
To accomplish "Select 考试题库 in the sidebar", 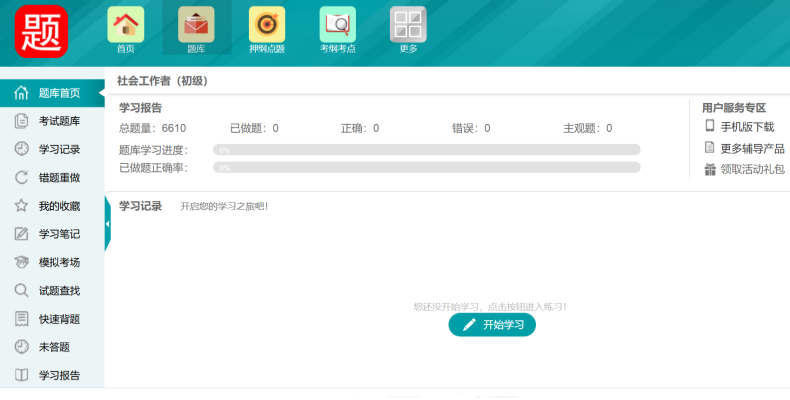I will tap(52, 121).
